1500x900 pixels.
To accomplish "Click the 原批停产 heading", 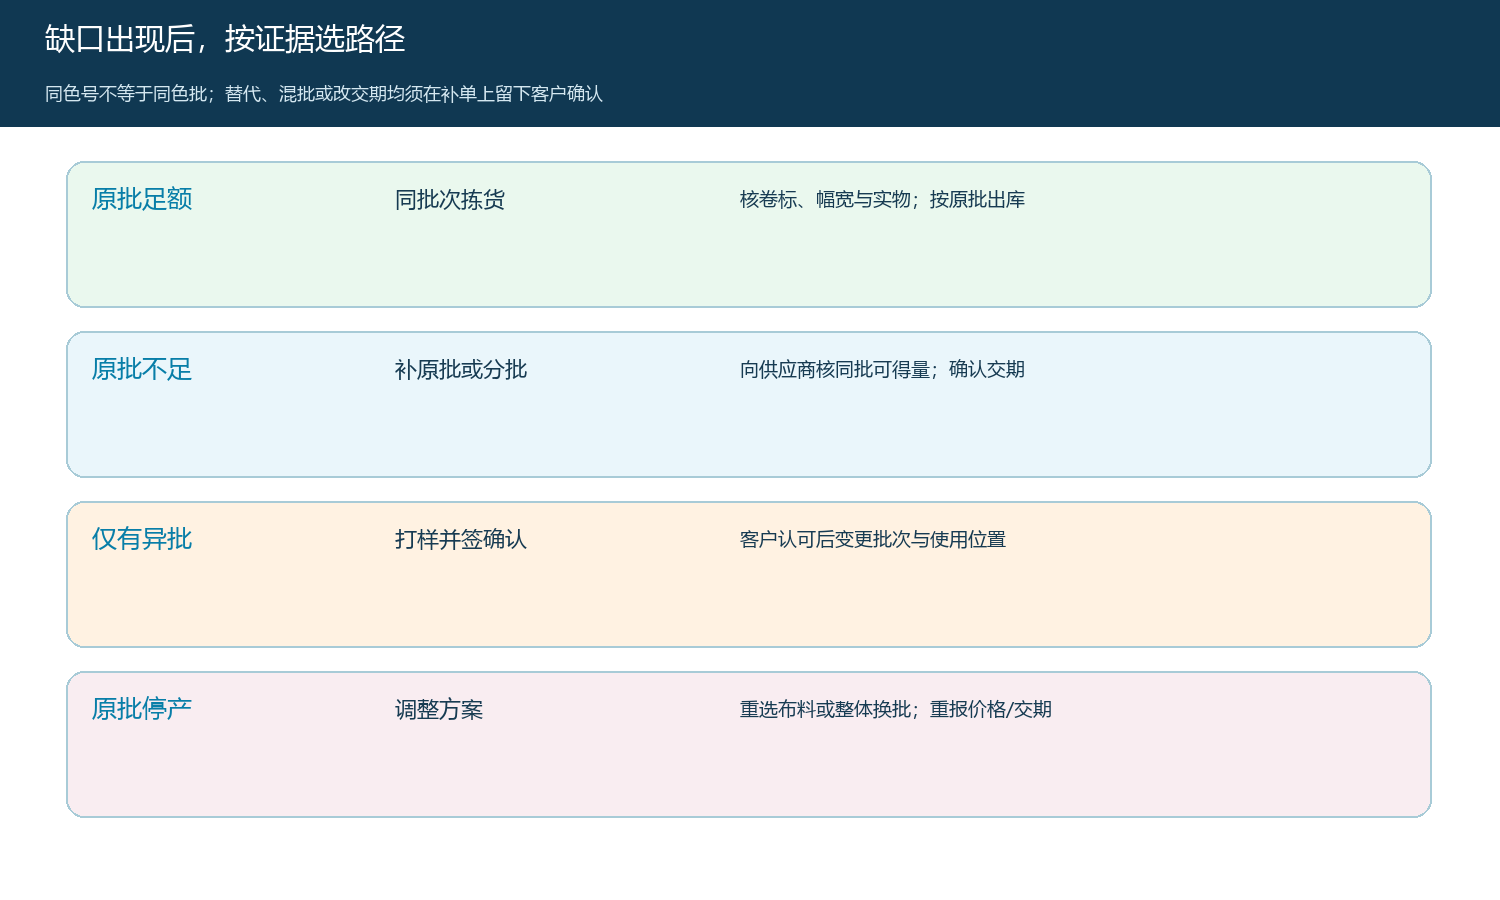I will pos(142,709).
